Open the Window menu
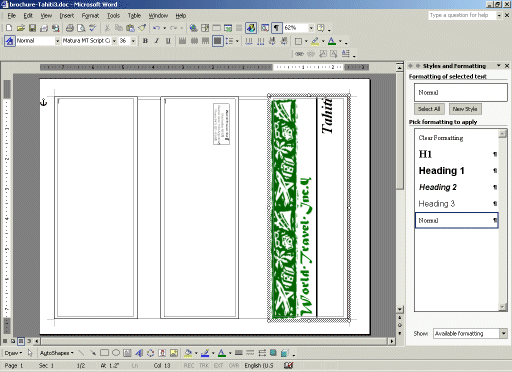 [158, 16]
